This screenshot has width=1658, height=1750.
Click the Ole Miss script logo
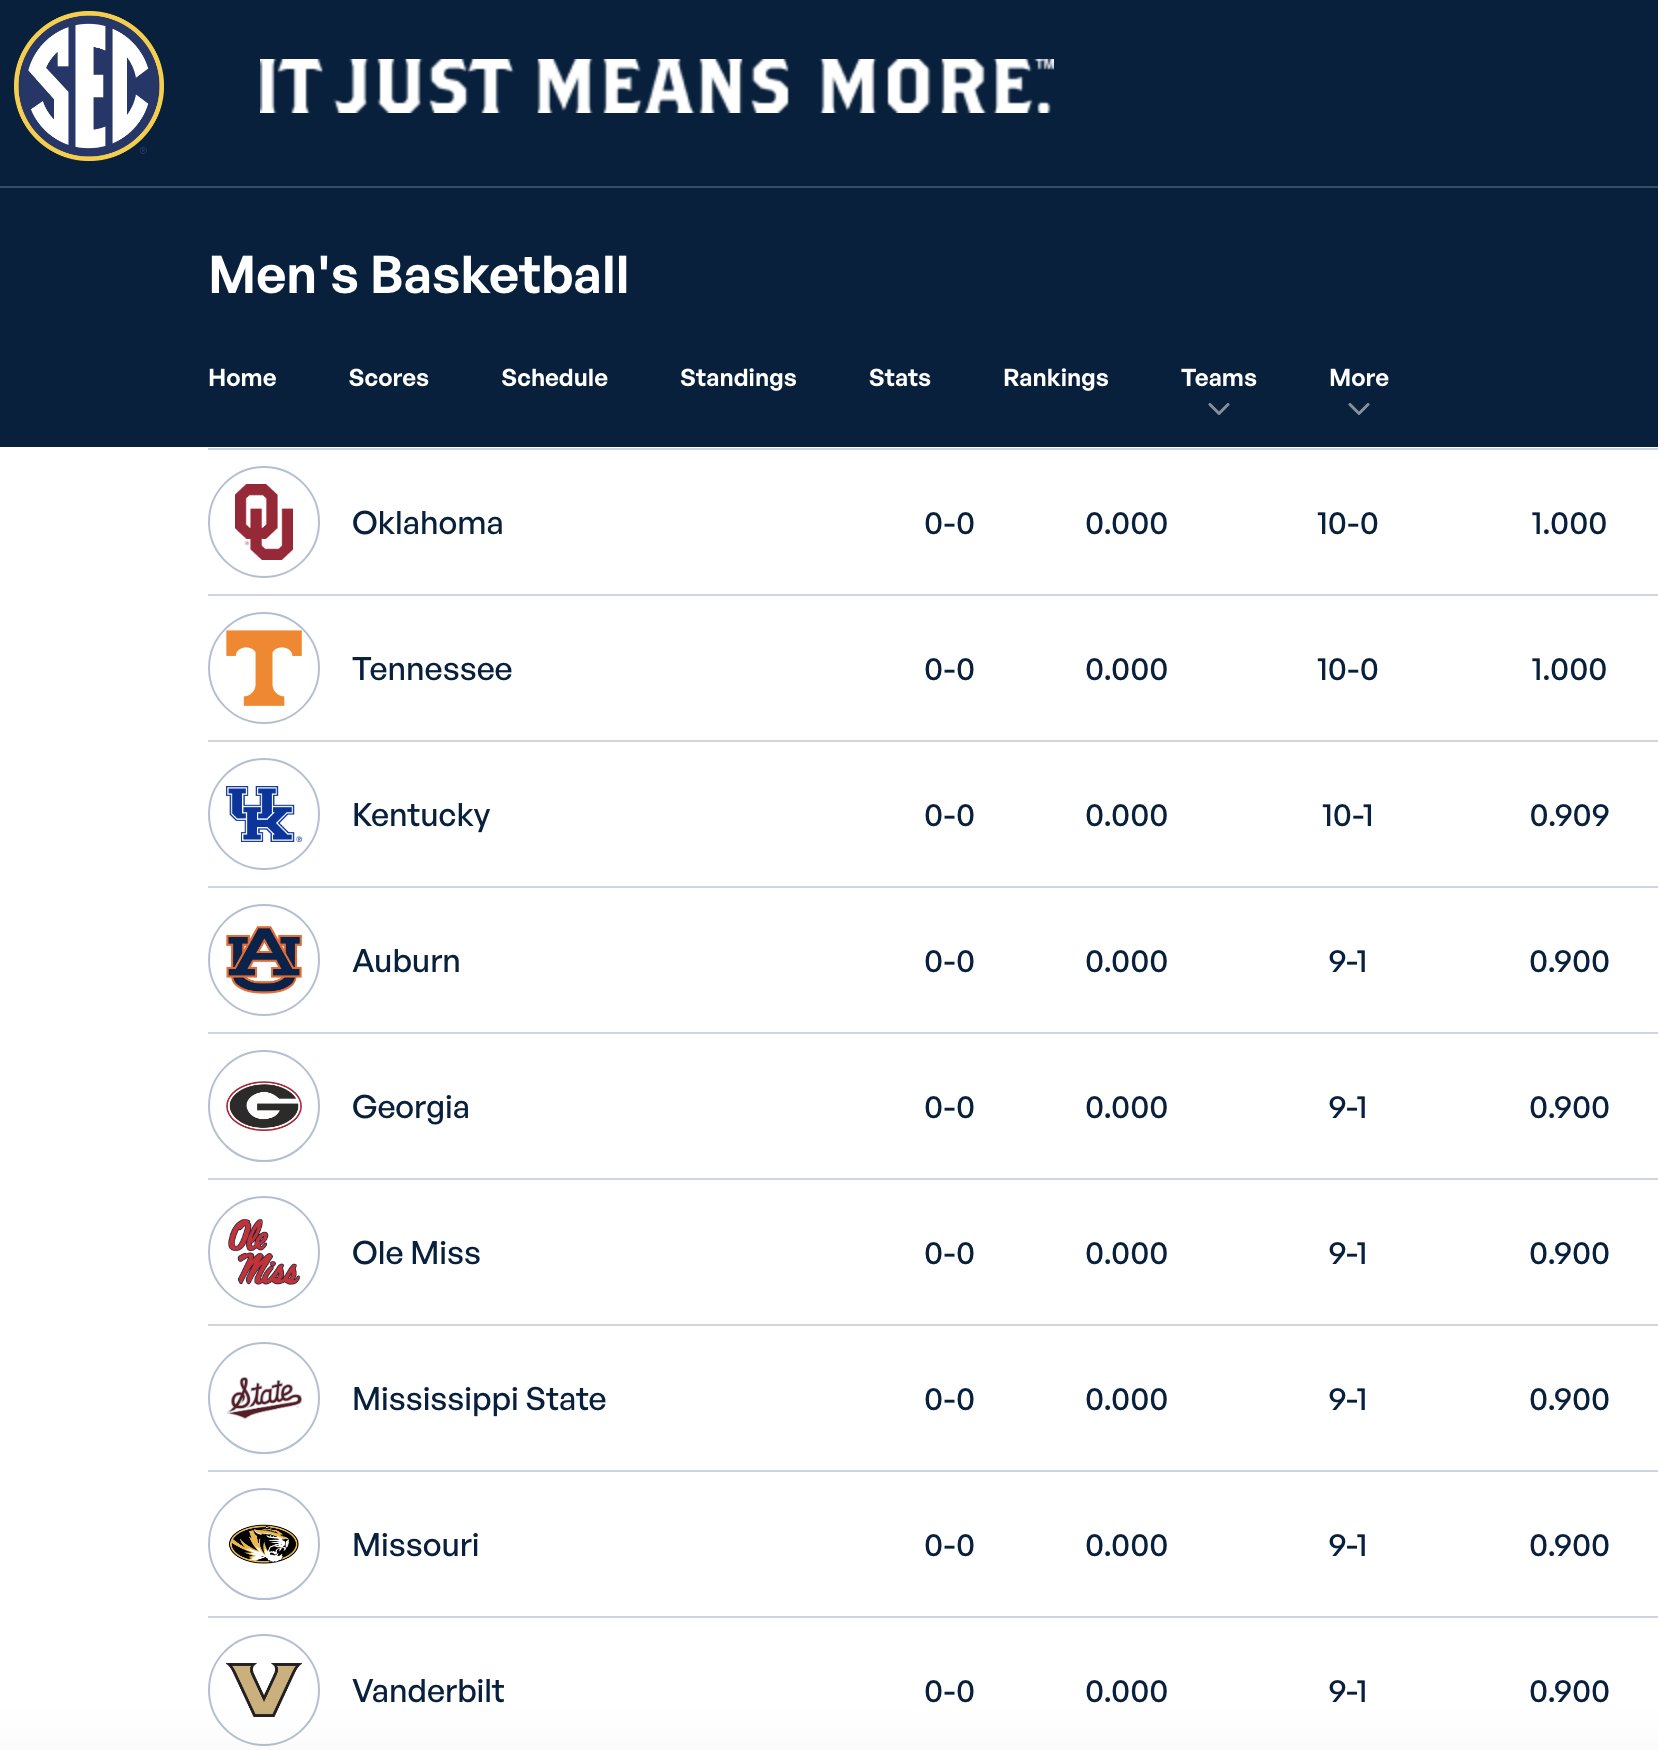(264, 1252)
